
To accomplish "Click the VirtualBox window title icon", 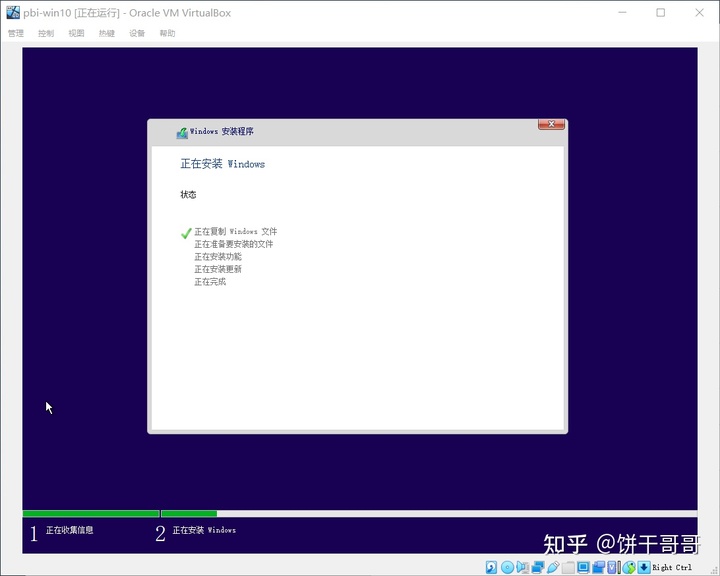I will [x=13, y=12].
